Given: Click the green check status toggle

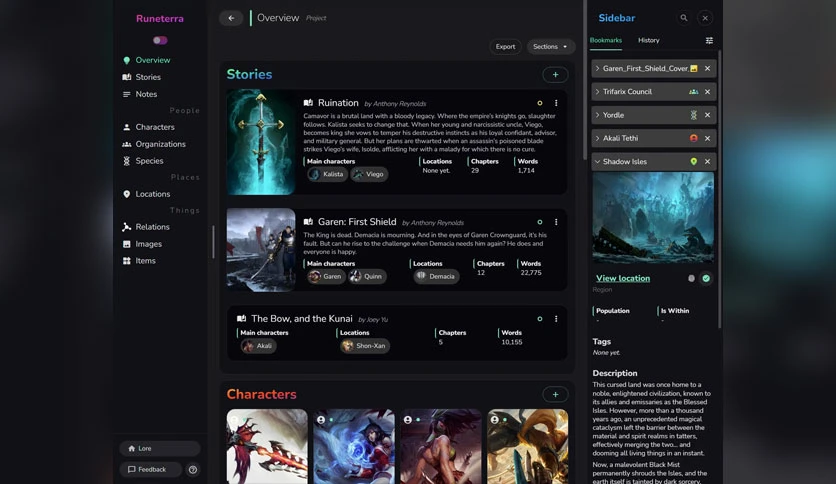Looking at the screenshot, I should pos(706,278).
